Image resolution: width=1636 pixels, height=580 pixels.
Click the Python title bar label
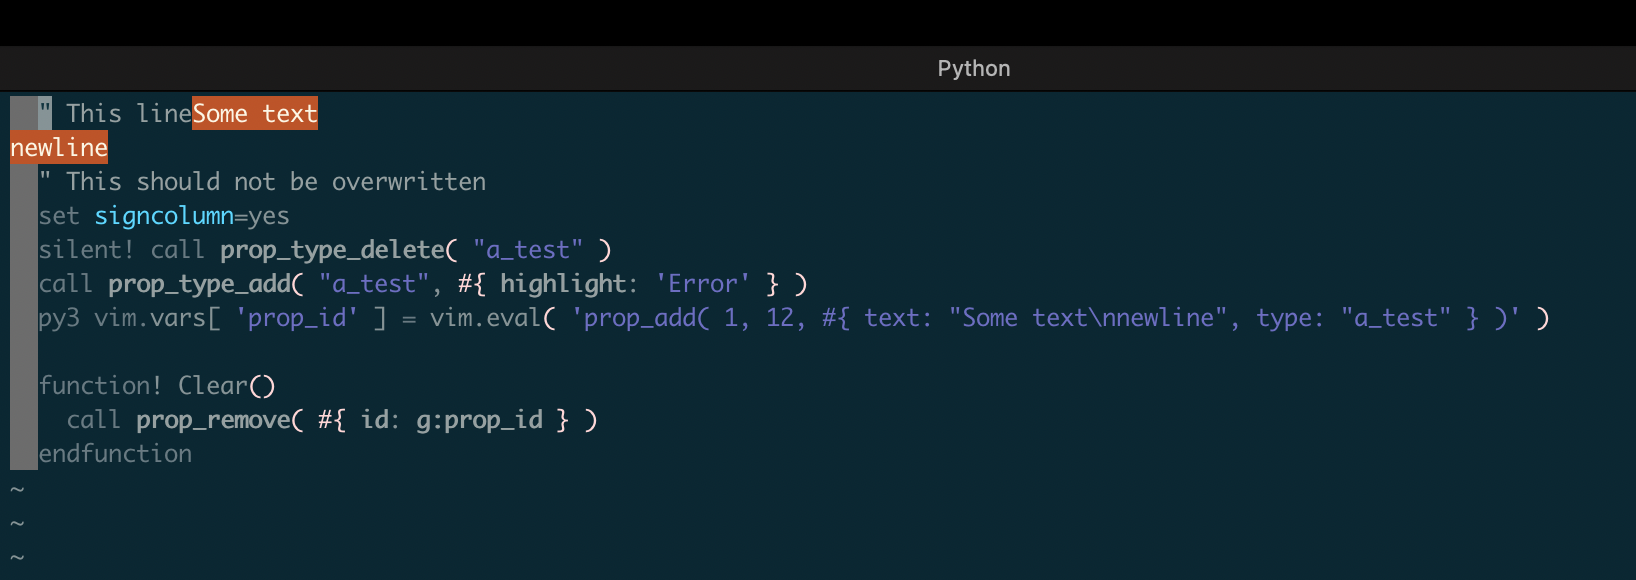pos(973,69)
